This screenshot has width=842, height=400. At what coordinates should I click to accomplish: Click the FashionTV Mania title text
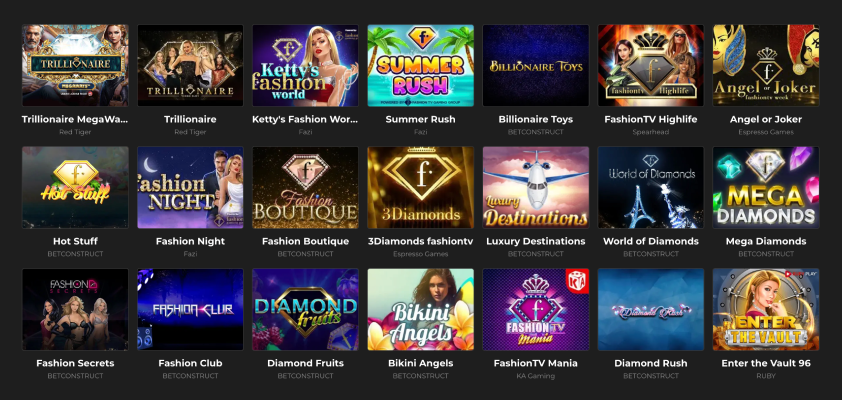535,363
